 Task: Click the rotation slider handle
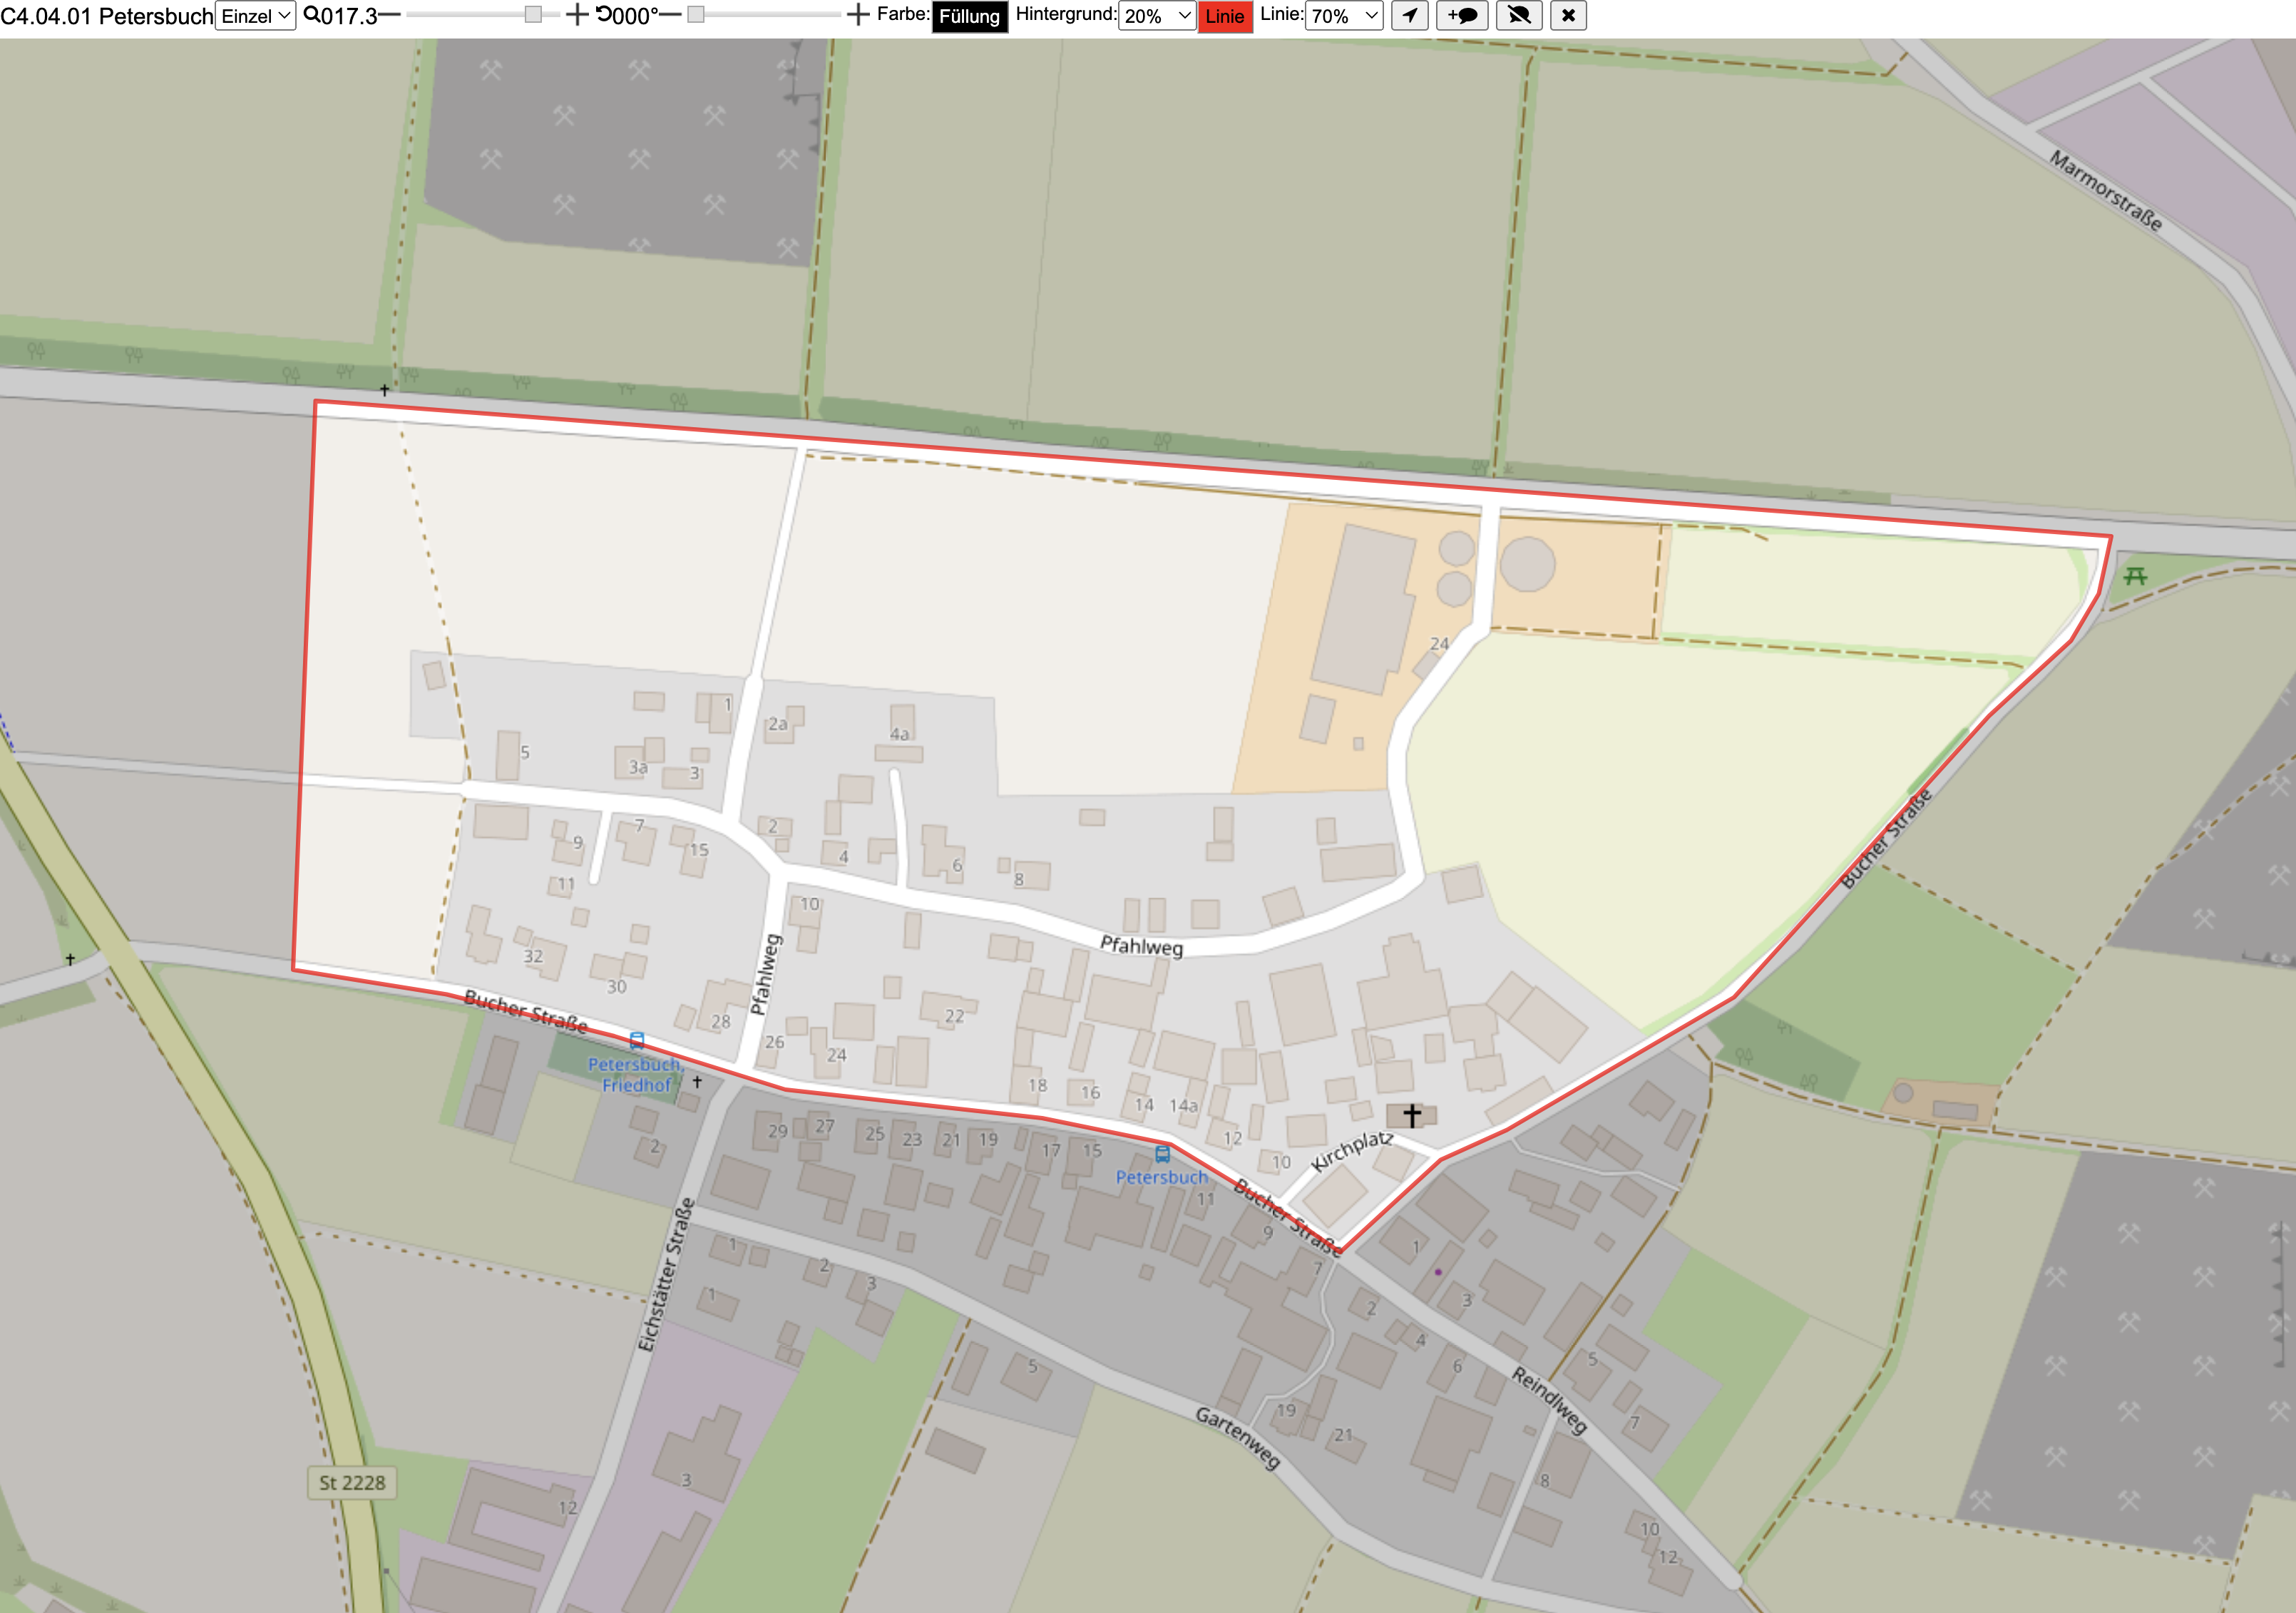(696, 15)
